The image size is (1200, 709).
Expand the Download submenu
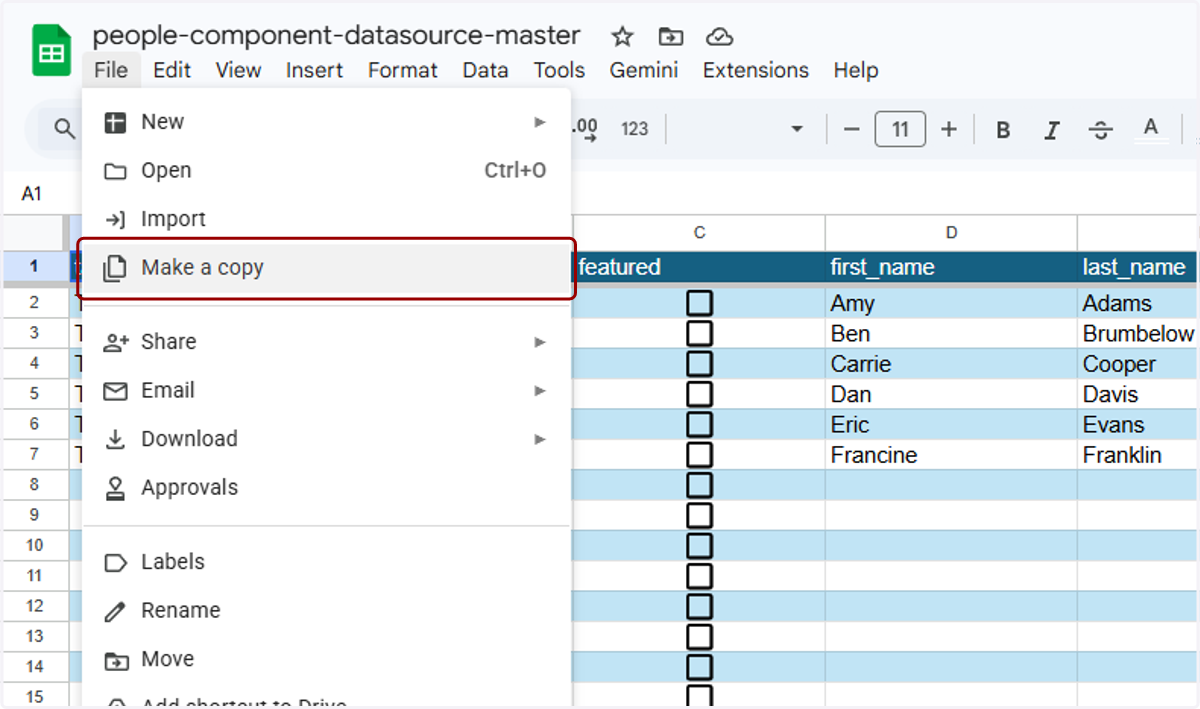click(x=326, y=439)
